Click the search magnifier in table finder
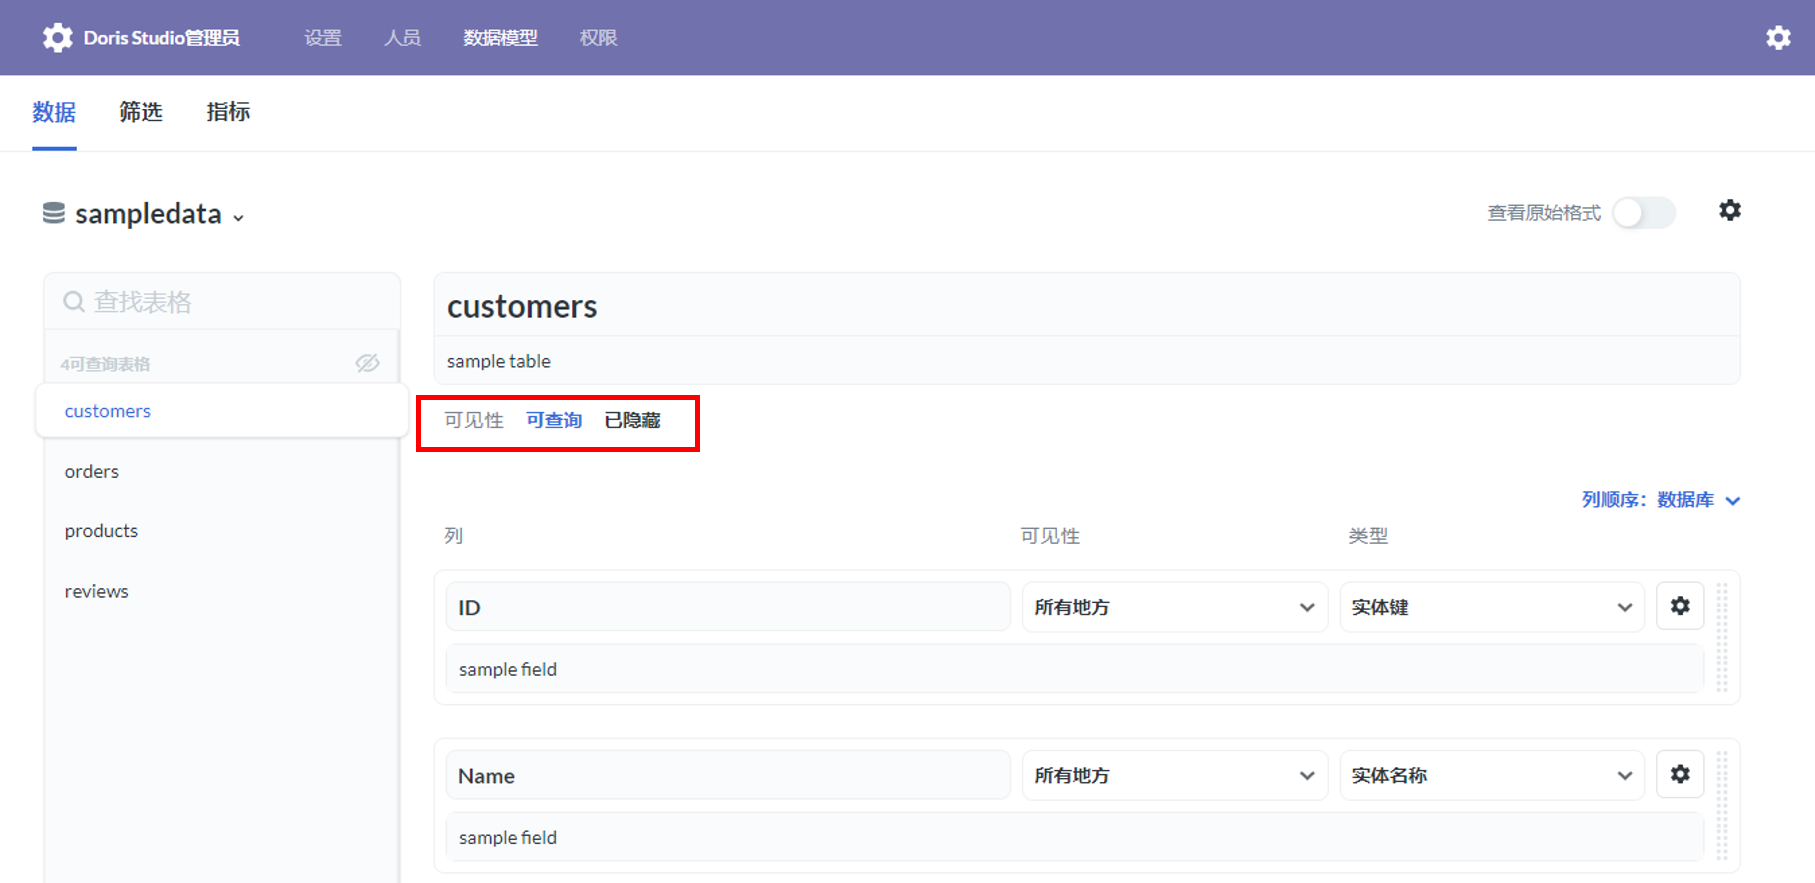This screenshot has width=1815, height=883. pyautogui.click(x=74, y=301)
